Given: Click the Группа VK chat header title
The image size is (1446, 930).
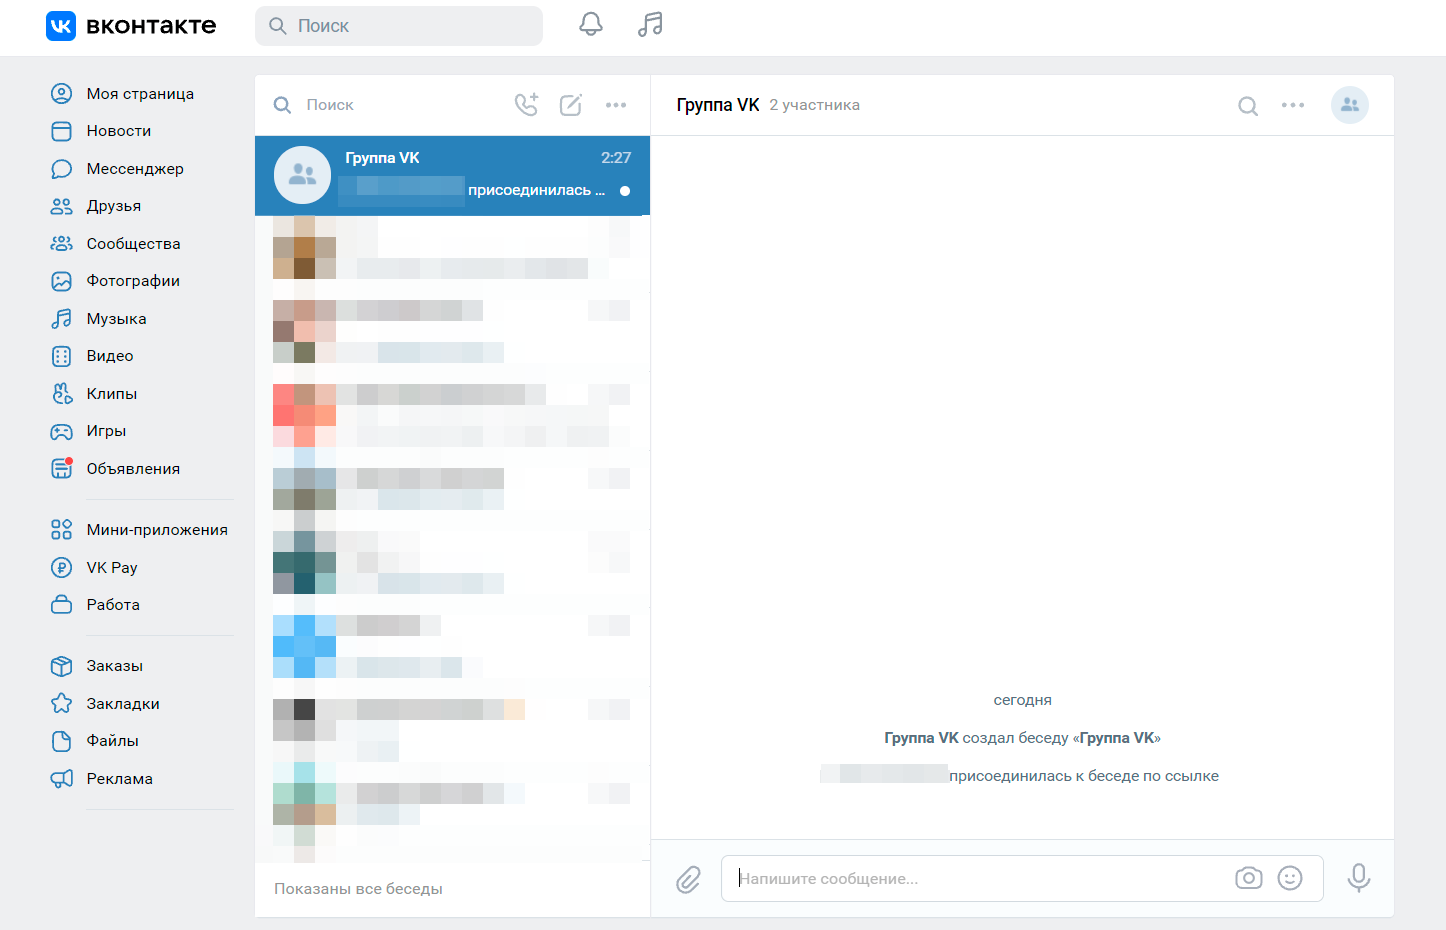Looking at the screenshot, I should click(718, 105).
